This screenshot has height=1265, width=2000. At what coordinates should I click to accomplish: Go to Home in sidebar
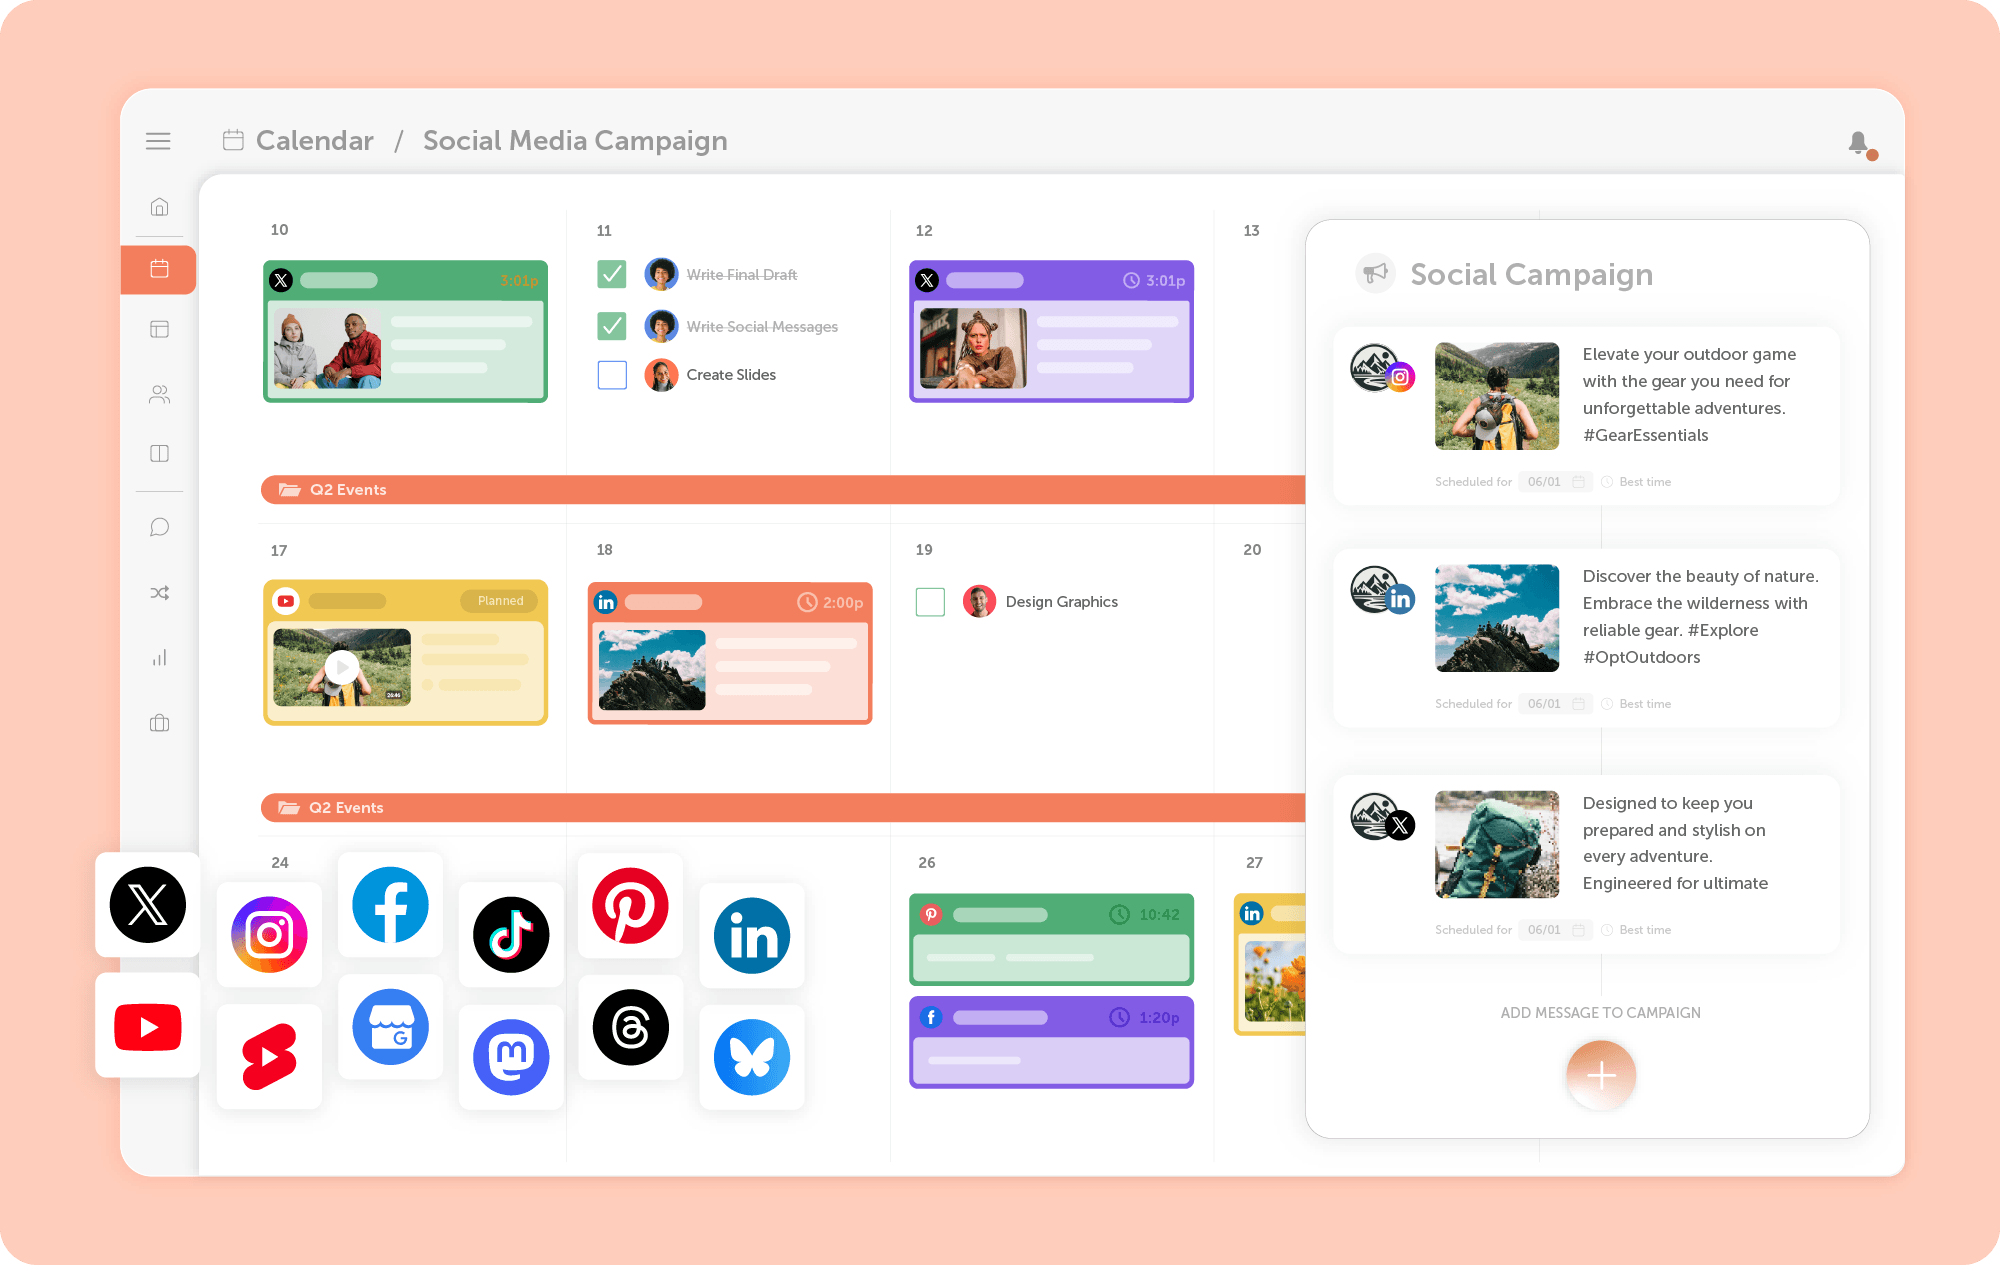[x=159, y=207]
